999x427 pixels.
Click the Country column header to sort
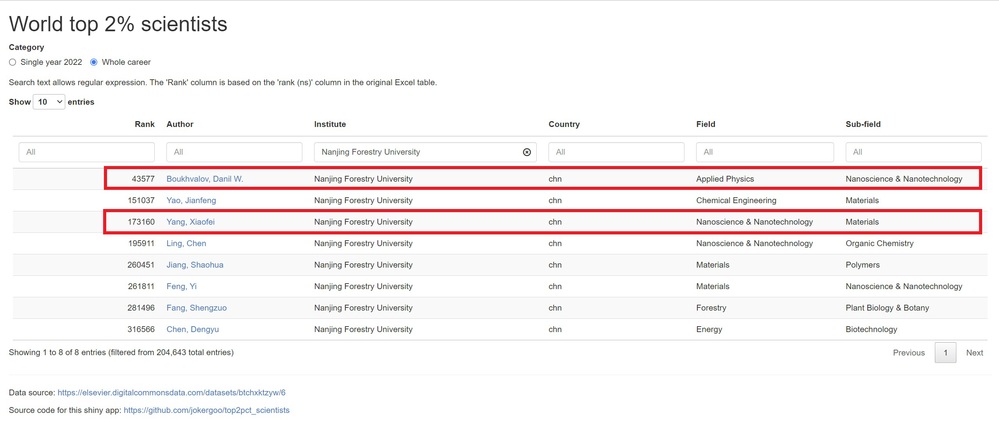564,124
